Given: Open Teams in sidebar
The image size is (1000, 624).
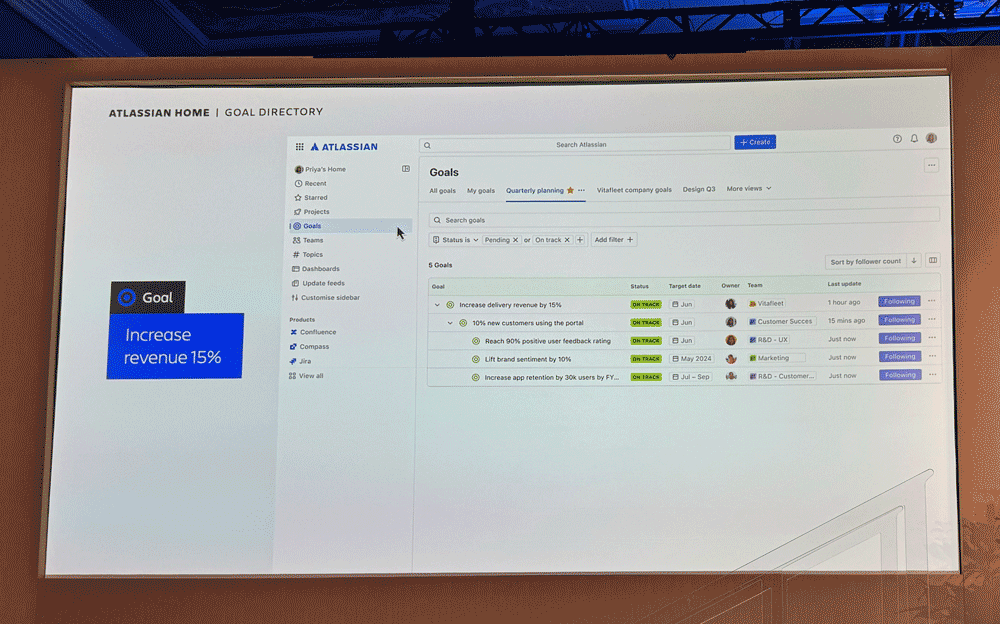Looking at the screenshot, I should point(308,241).
